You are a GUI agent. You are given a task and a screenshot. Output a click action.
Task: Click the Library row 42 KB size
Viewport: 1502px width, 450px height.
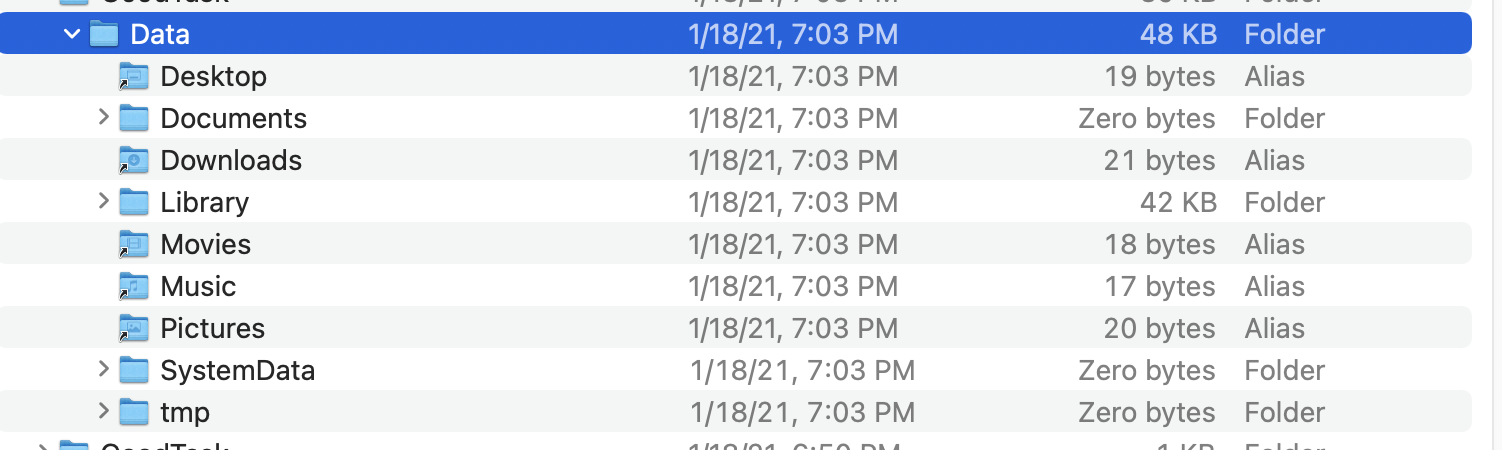1178,202
